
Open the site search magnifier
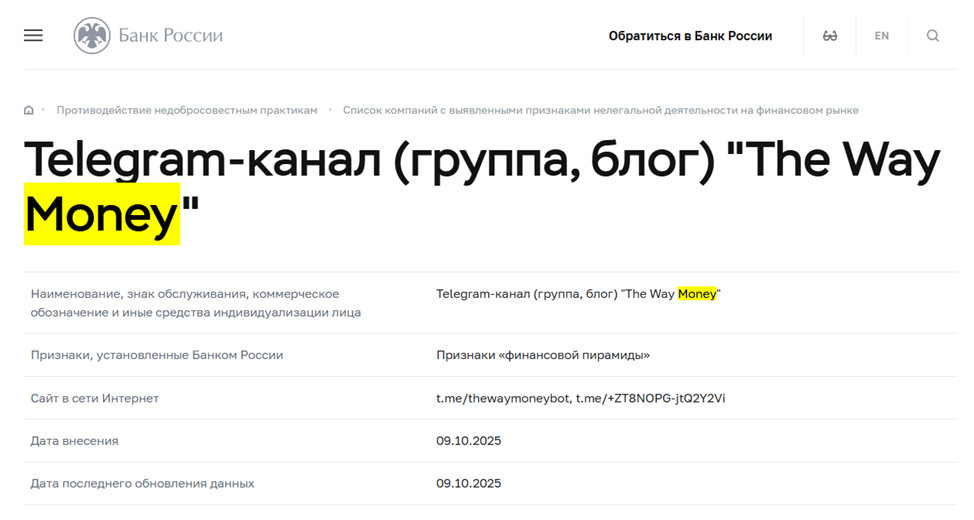[x=933, y=36]
